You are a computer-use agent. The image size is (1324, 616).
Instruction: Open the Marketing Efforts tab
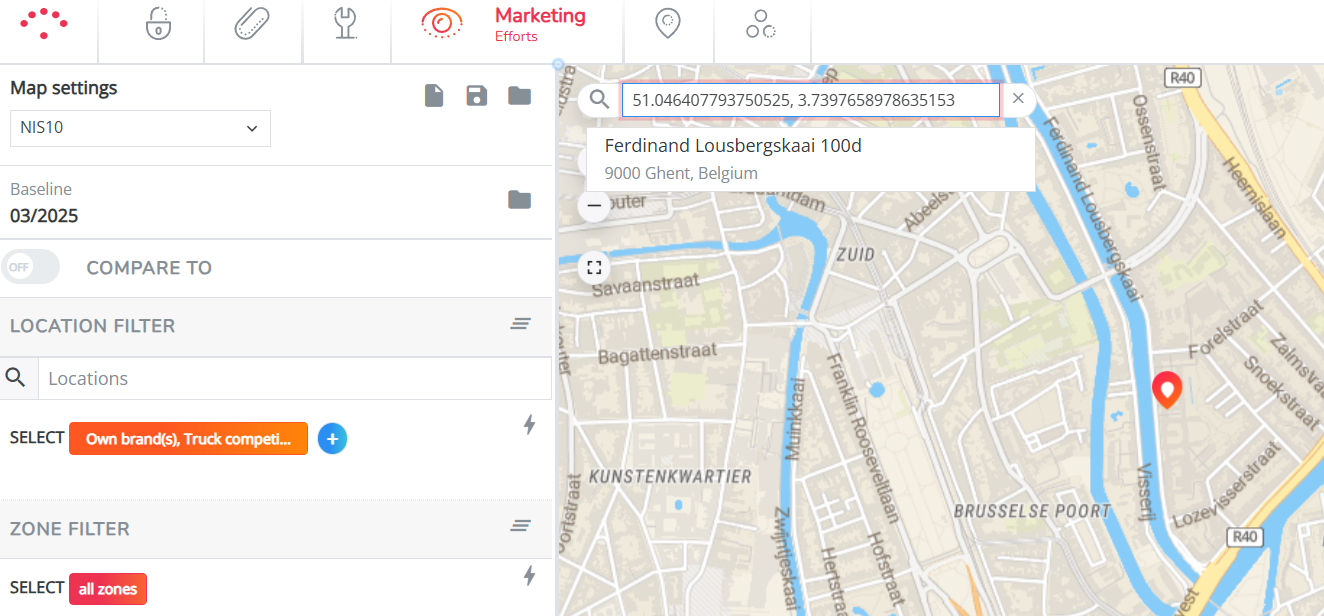point(505,25)
